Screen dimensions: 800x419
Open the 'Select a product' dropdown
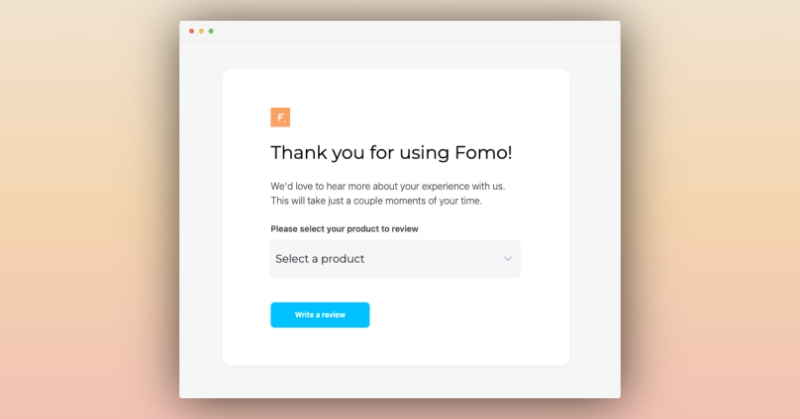click(395, 259)
